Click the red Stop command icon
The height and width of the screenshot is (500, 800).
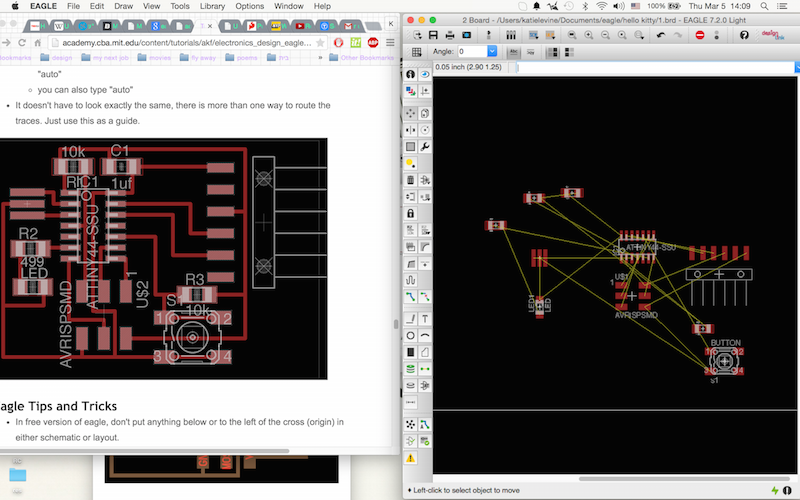(x=699, y=35)
